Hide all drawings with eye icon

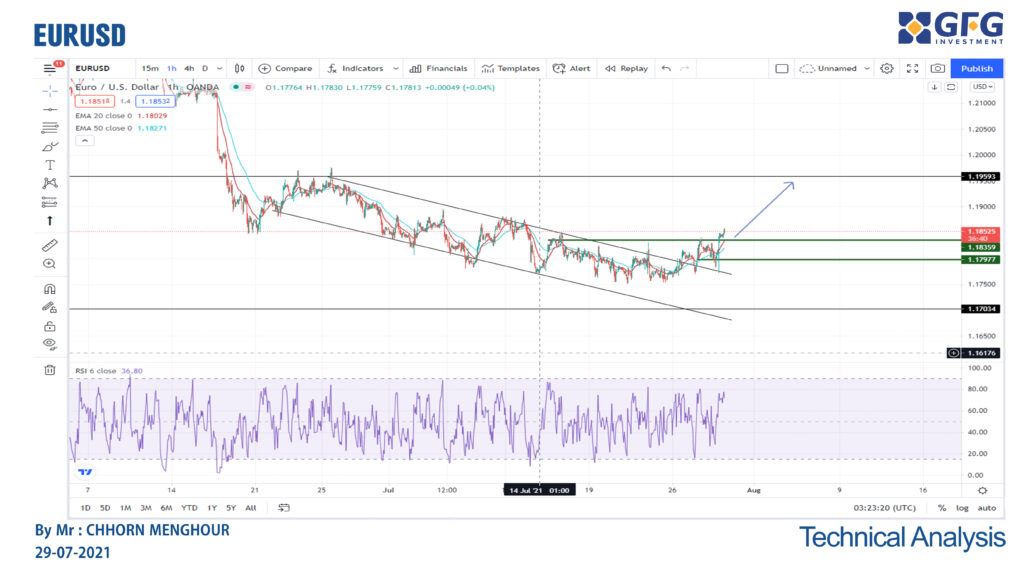click(50, 343)
